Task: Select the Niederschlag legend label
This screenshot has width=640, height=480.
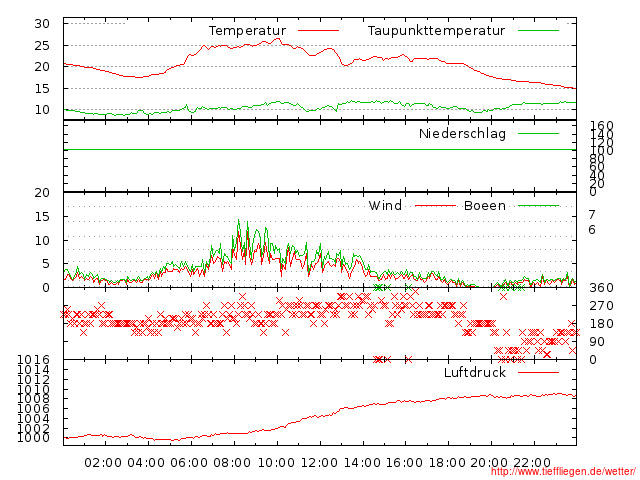Action: pyautogui.click(x=462, y=133)
